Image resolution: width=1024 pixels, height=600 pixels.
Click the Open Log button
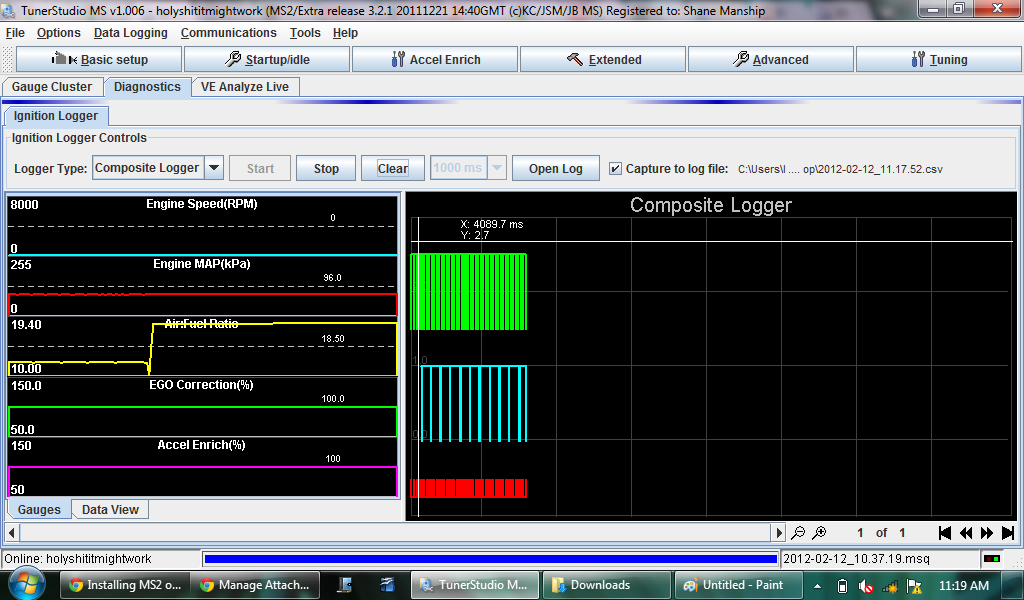click(x=556, y=168)
